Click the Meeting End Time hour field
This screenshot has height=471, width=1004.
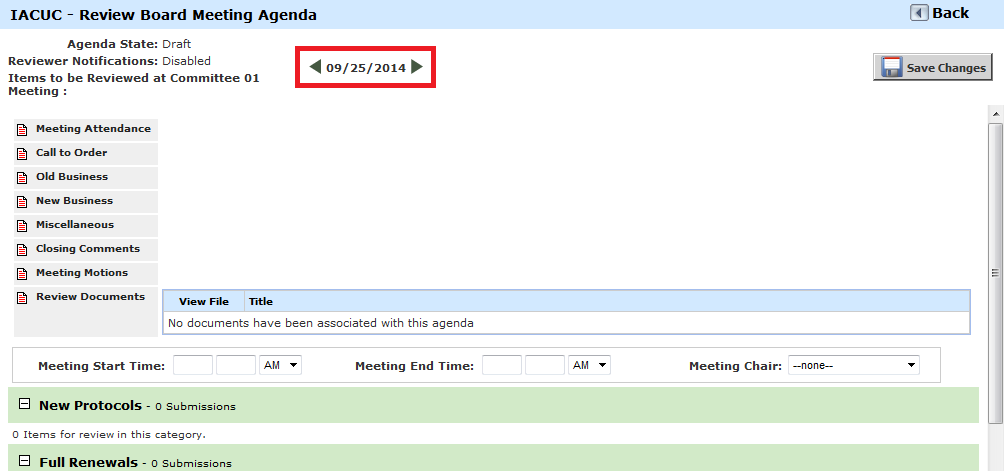(502, 365)
